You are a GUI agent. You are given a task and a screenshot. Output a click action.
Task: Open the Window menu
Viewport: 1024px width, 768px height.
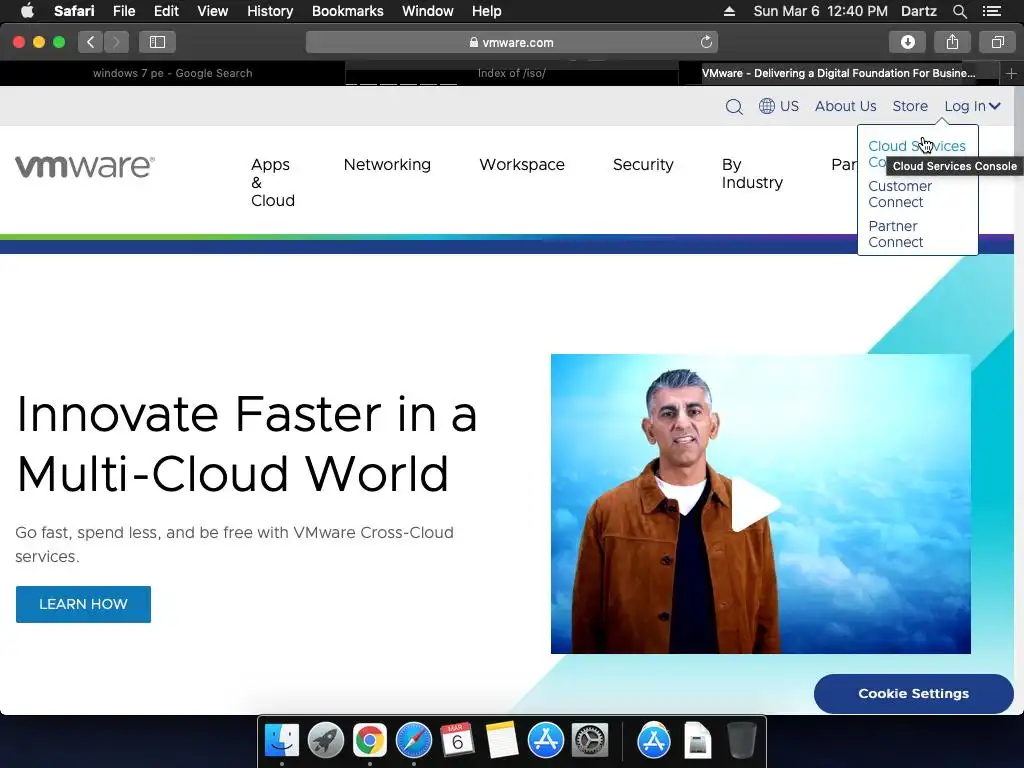(428, 11)
